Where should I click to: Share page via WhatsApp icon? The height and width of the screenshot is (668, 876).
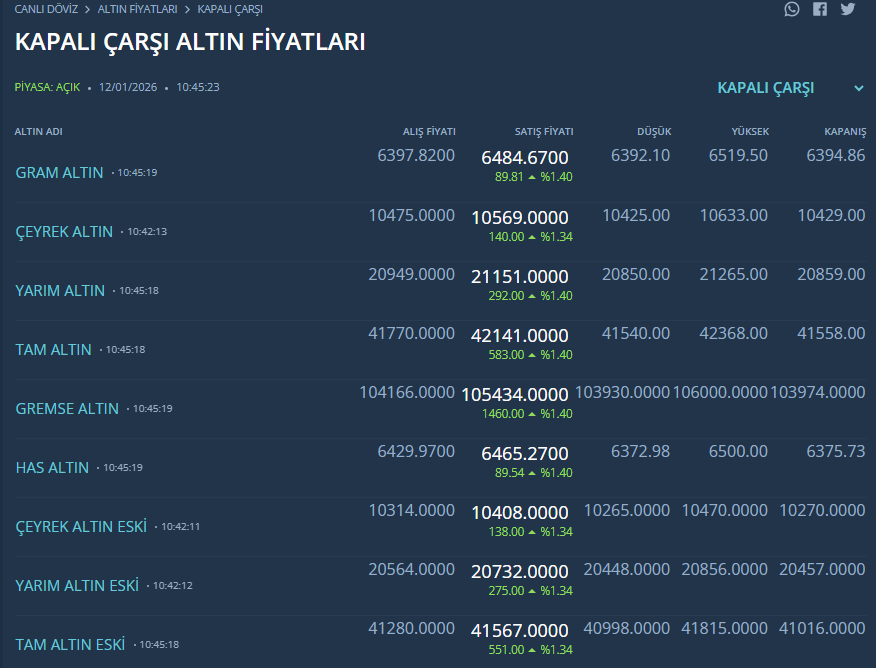click(x=792, y=9)
